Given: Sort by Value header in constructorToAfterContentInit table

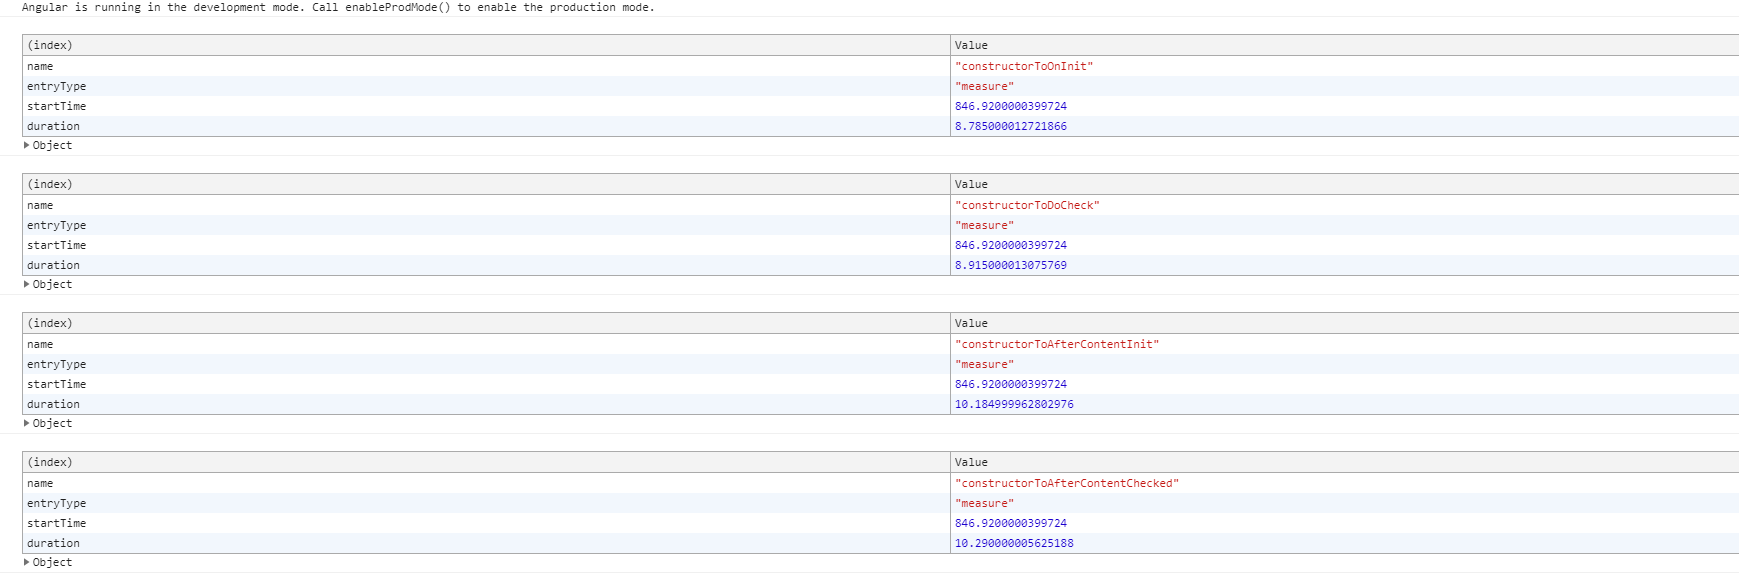Looking at the screenshot, I should [x=1344, y=323].
